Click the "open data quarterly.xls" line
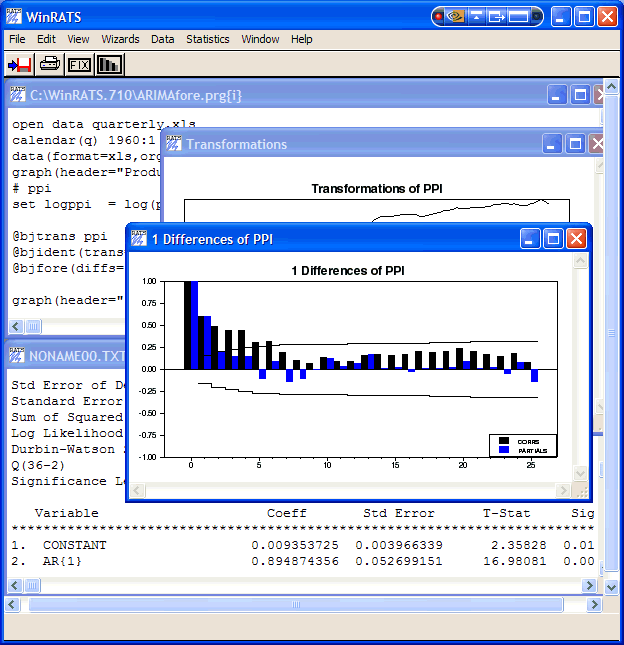 [104, 124]
